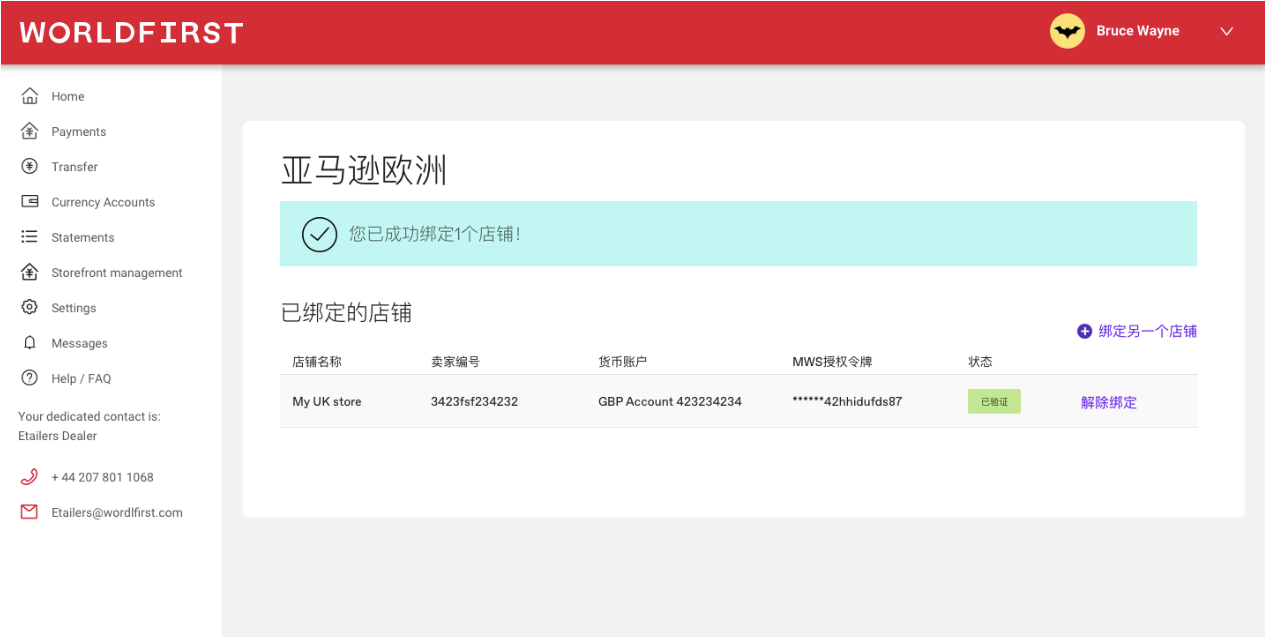Click the success checkmark circle icon

tap(319, 234)
